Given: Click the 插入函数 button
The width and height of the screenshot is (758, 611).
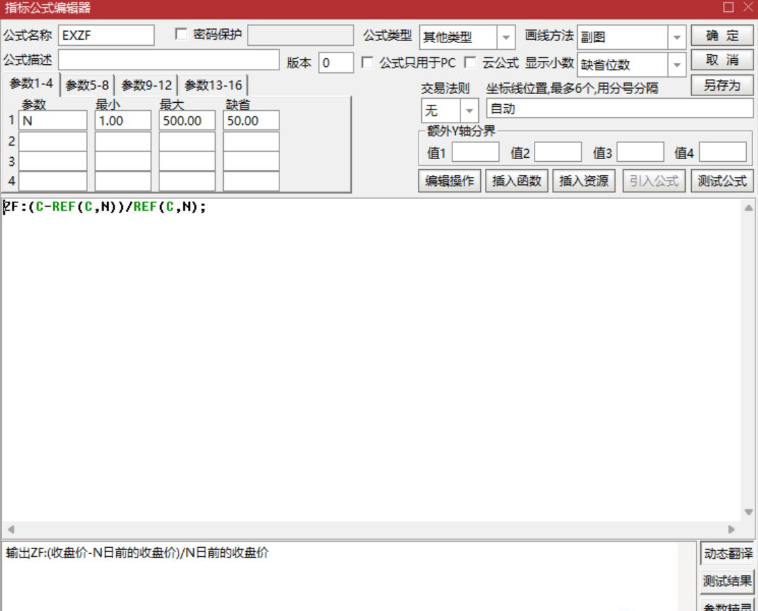Looking at the screenshot, I should (516, 181).
